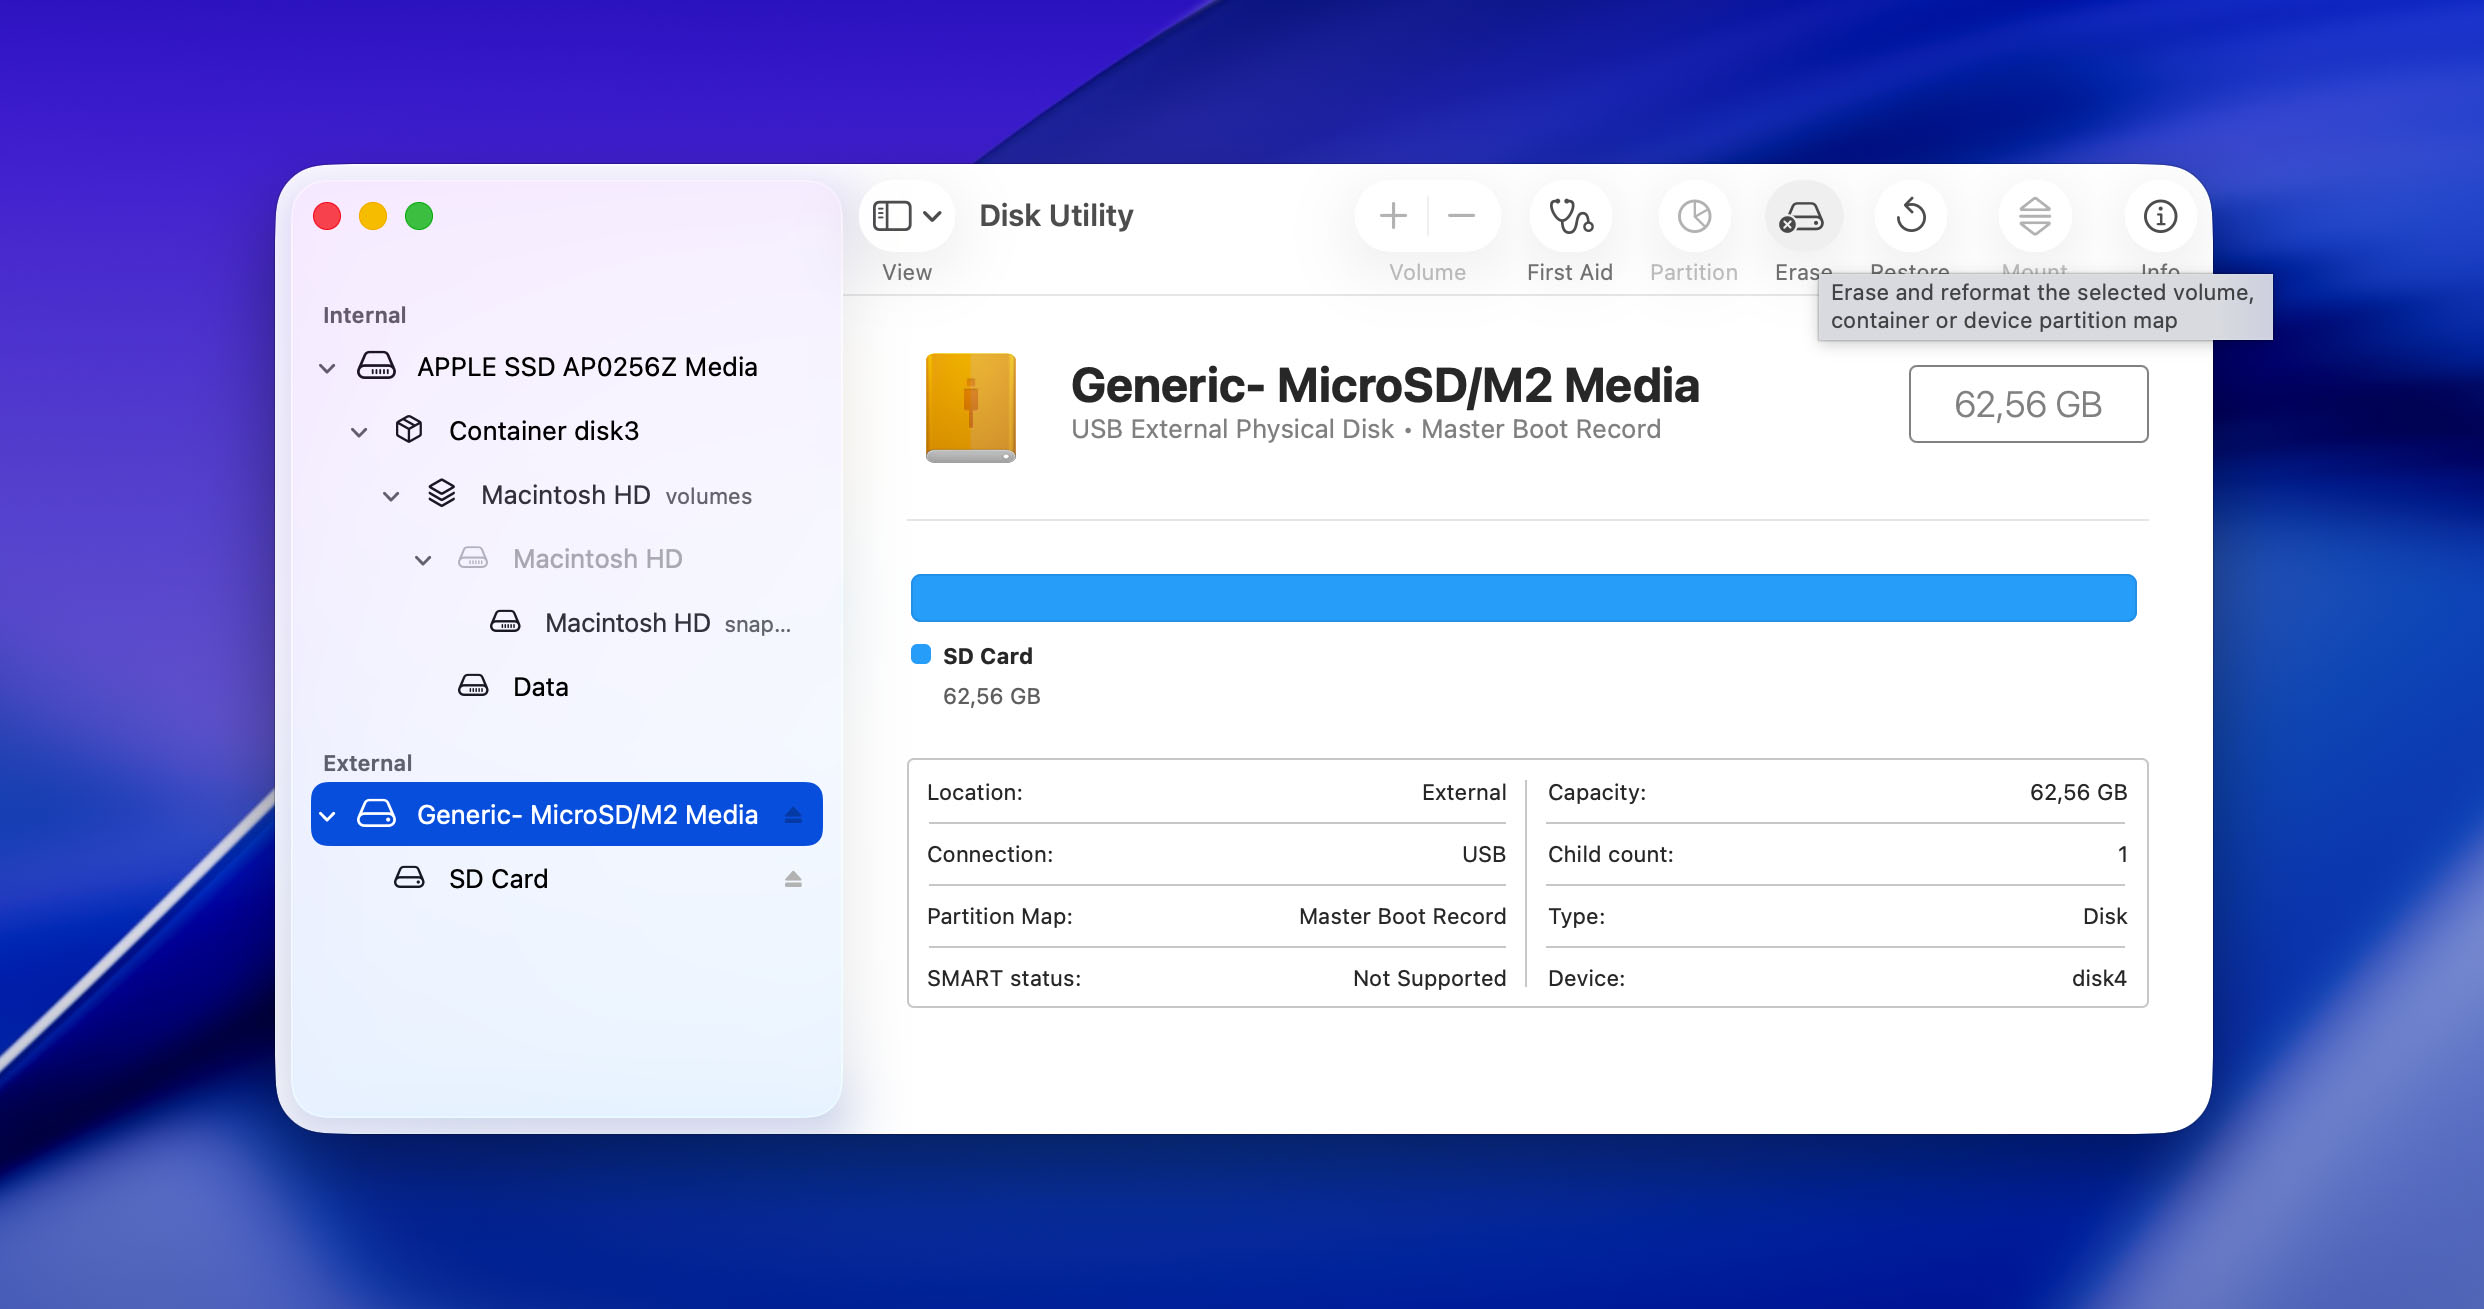Image resolution: width=2484 pixels, height=1309 pixels.
Task: Toggle the sidebar View icon
Action: click(892, 216)
